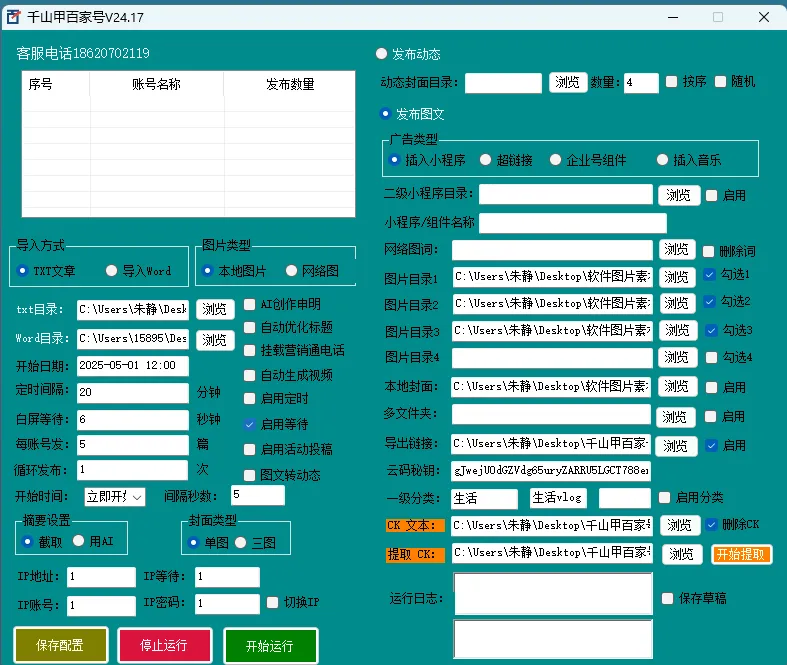Enable 启用定时 checkbox
Viewport: 787px width, 665px height.
(249, 399)
